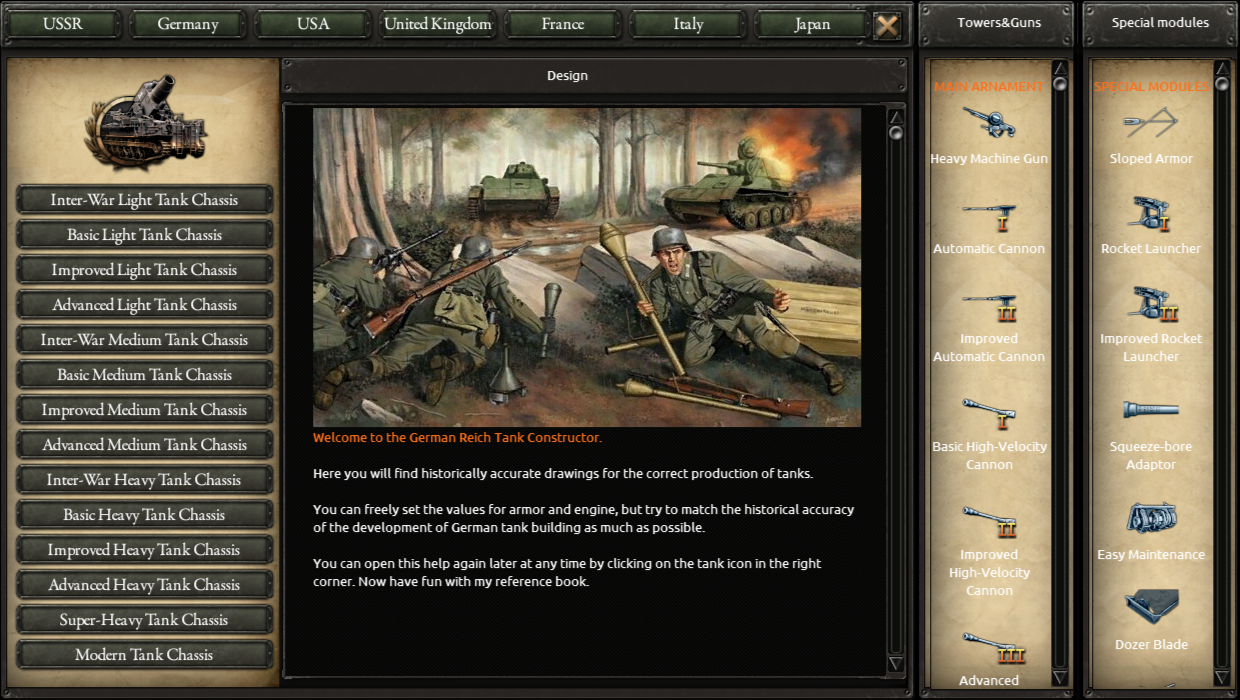Screen dimensions: 1240x700
Task: Select Super-Heavy Tank Chassis button
Action: tap(145, 620)
